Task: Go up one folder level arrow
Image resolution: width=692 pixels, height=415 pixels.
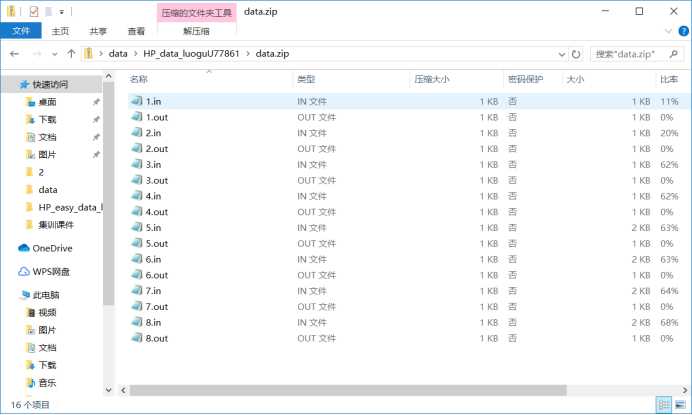Action: click(71, 54)
